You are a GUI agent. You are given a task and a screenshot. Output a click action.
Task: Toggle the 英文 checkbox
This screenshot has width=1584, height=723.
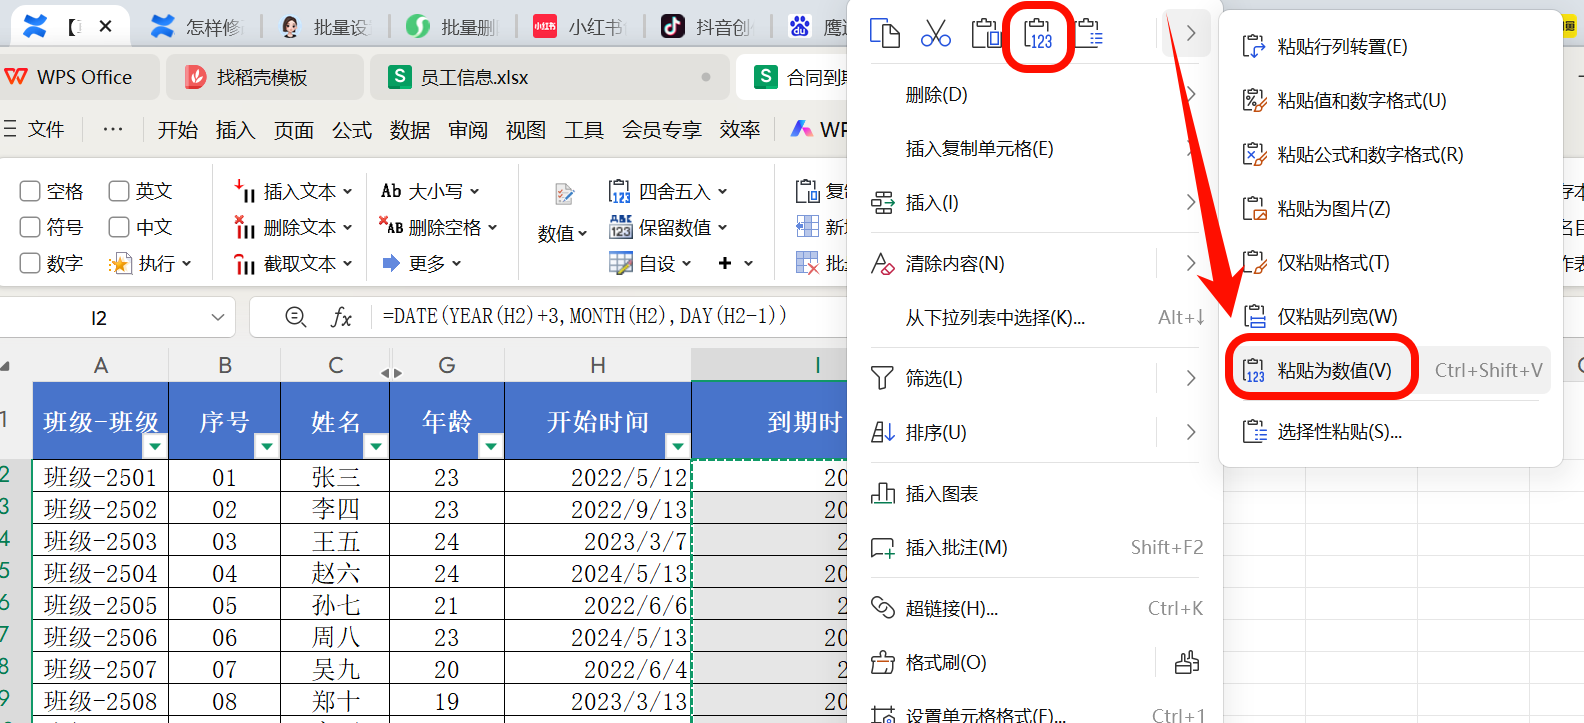tap(119, 191)
